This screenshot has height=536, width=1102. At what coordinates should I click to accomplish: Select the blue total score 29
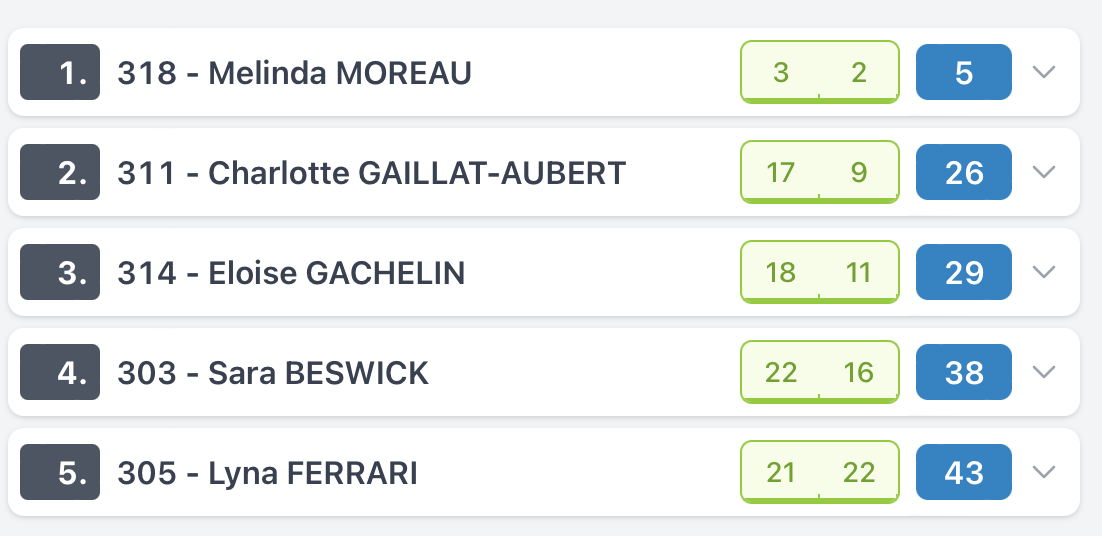[964, 272]
